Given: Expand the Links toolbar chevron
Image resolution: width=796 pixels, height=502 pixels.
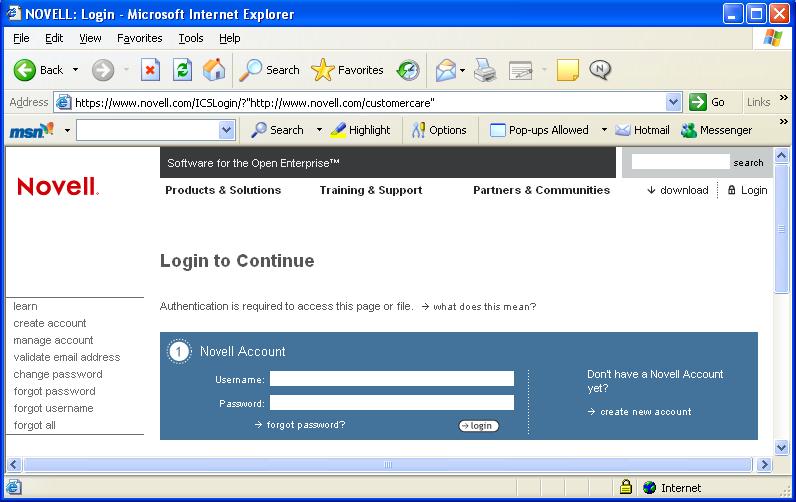Looking at the screenshot, I should tap(783, 97).
